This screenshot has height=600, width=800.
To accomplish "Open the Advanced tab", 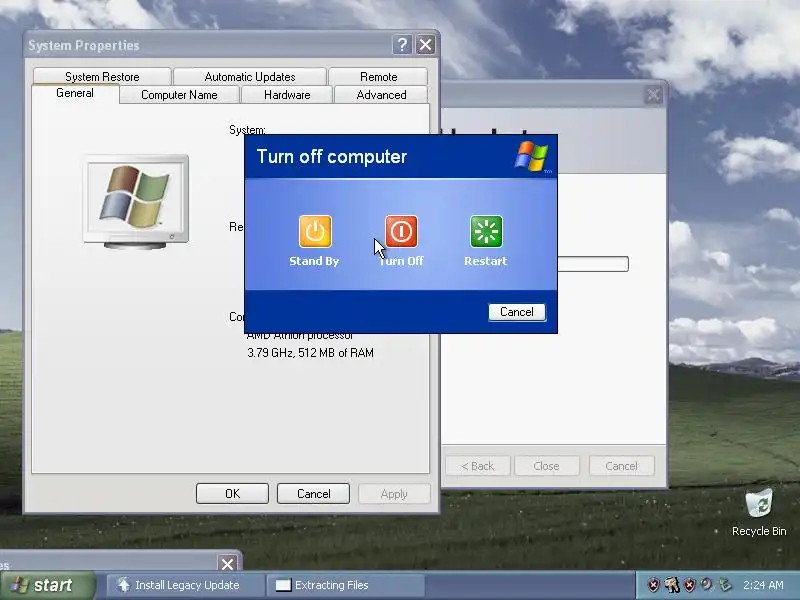I will [382, 95].
